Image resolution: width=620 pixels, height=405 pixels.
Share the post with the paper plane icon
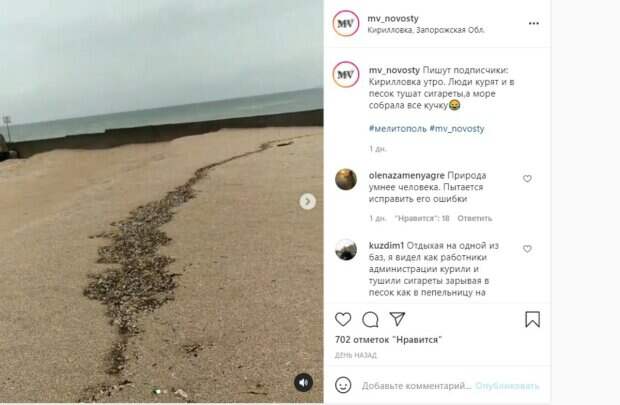coord(397,319)
